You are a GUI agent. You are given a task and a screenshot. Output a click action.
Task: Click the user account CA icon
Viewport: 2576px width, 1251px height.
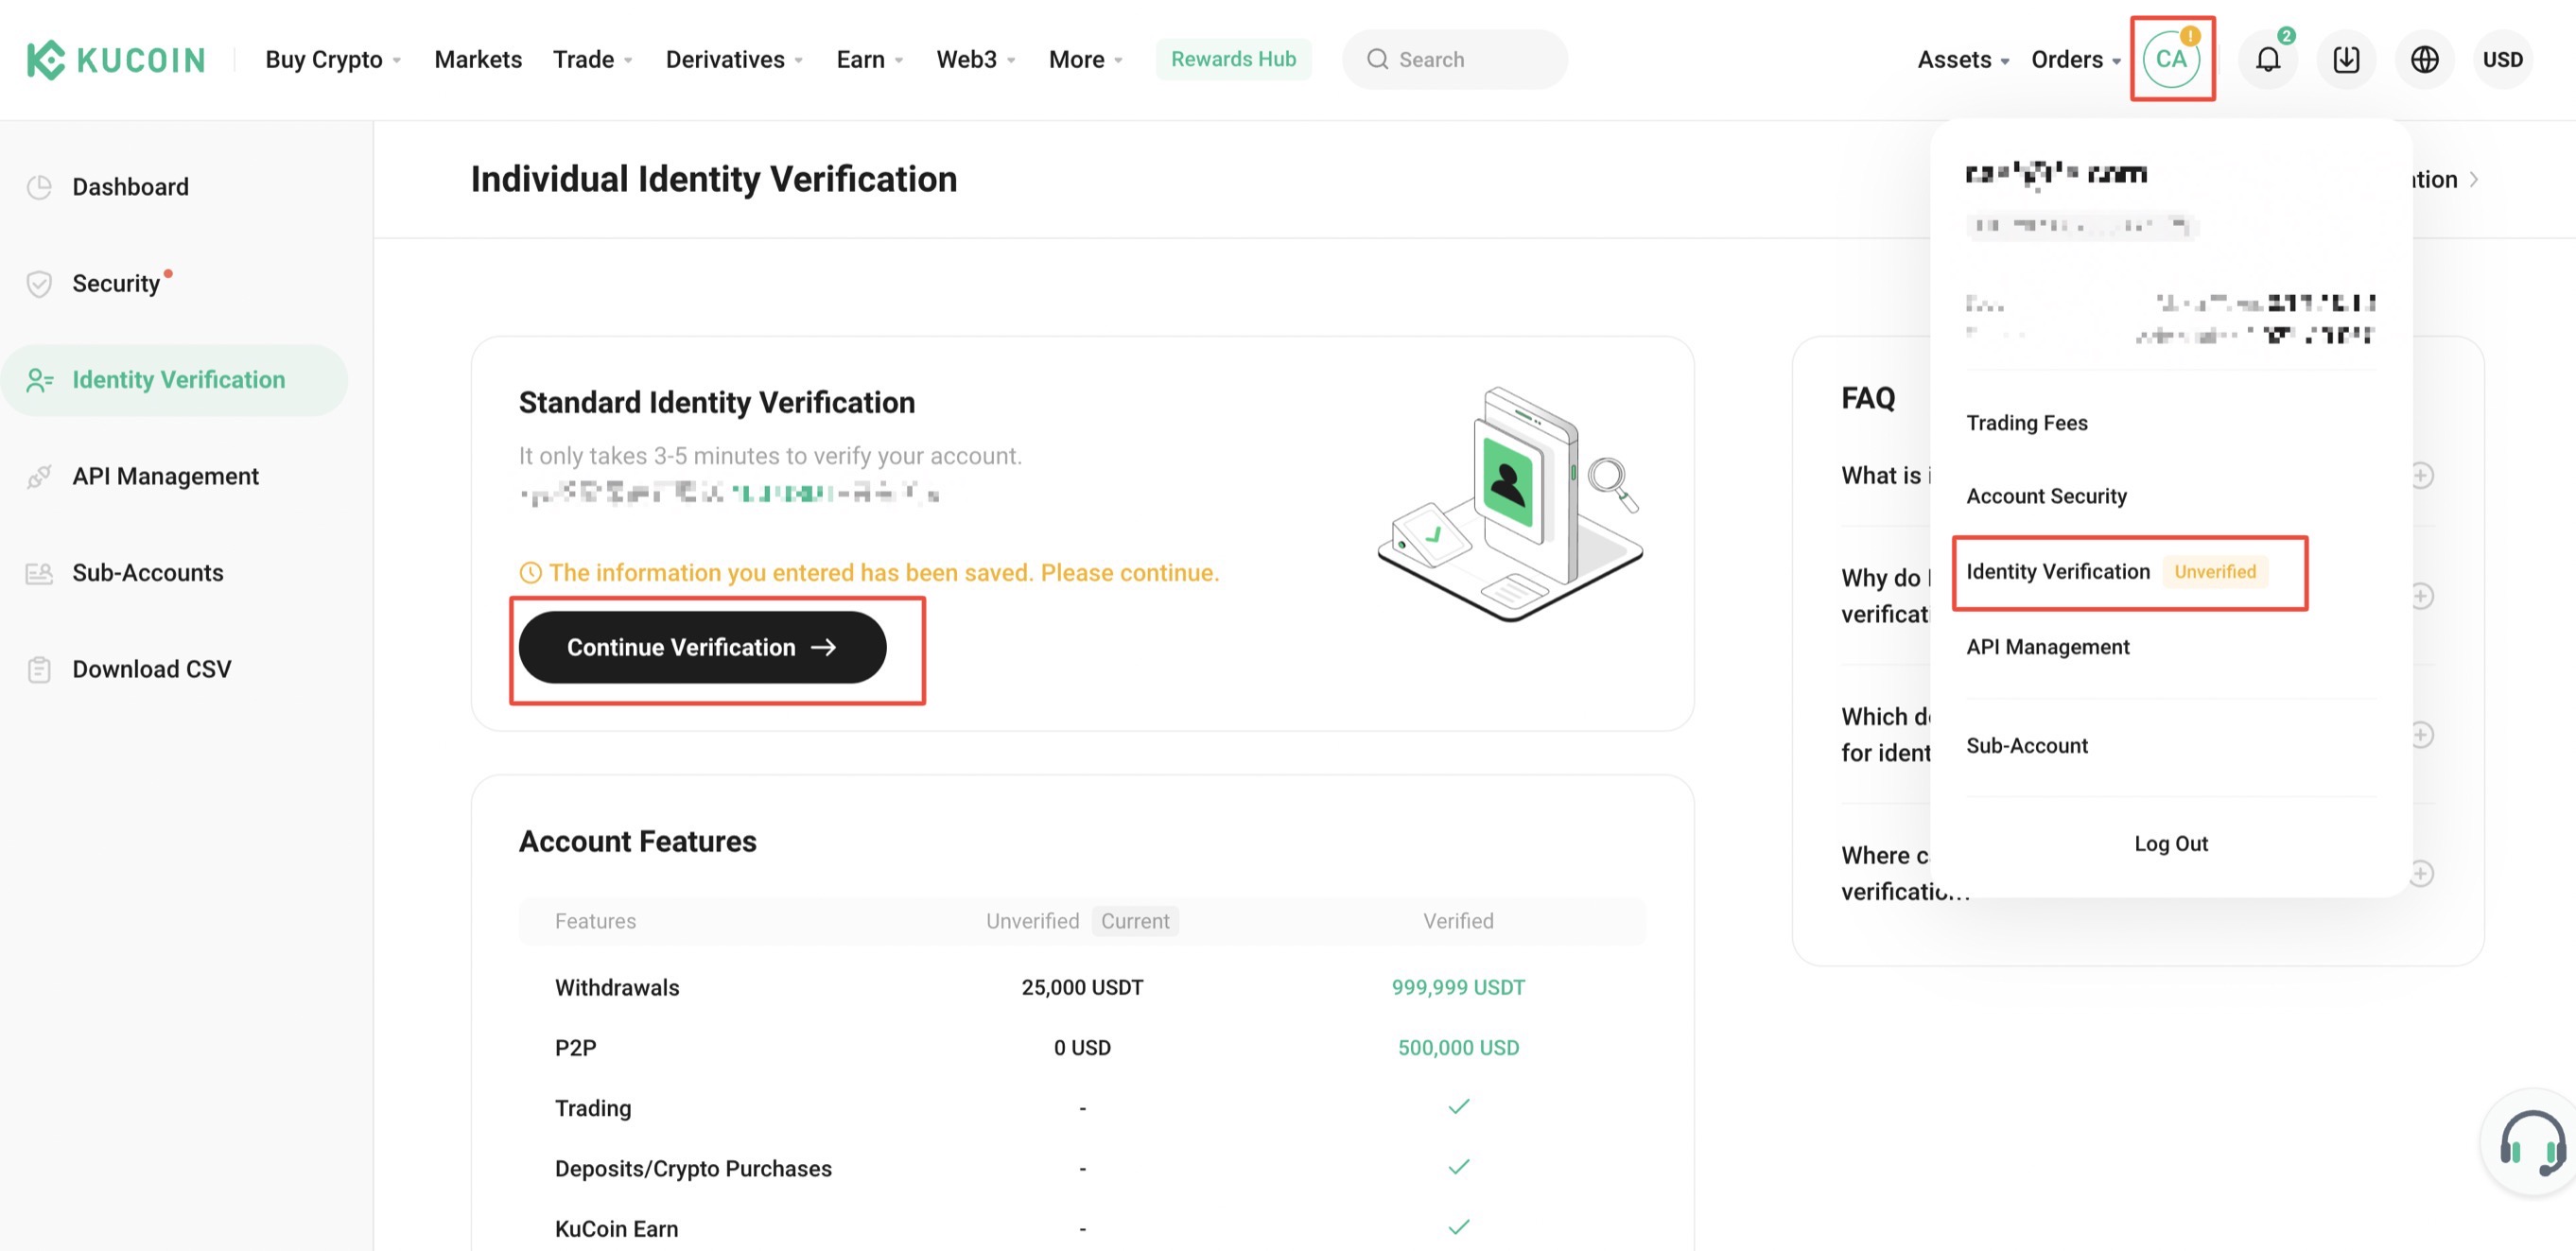(x=2172, y=60)
